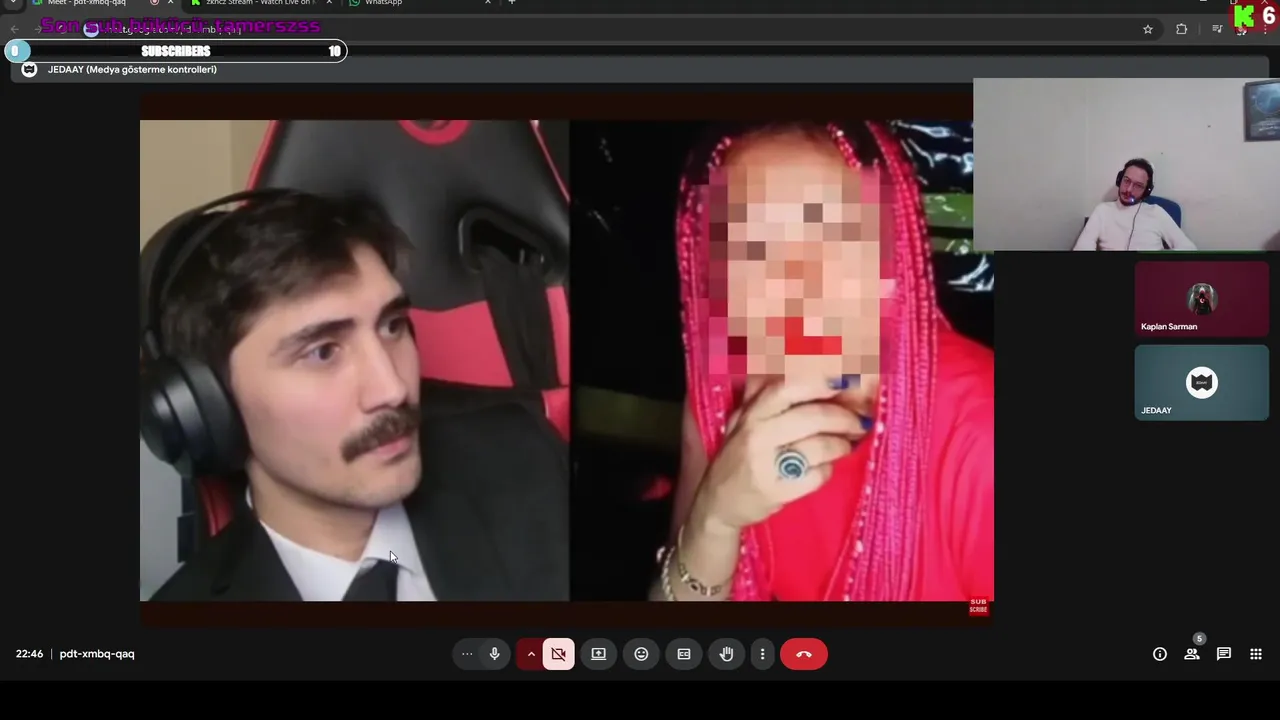
Task: Click the present screen icon
Action: 598,654
